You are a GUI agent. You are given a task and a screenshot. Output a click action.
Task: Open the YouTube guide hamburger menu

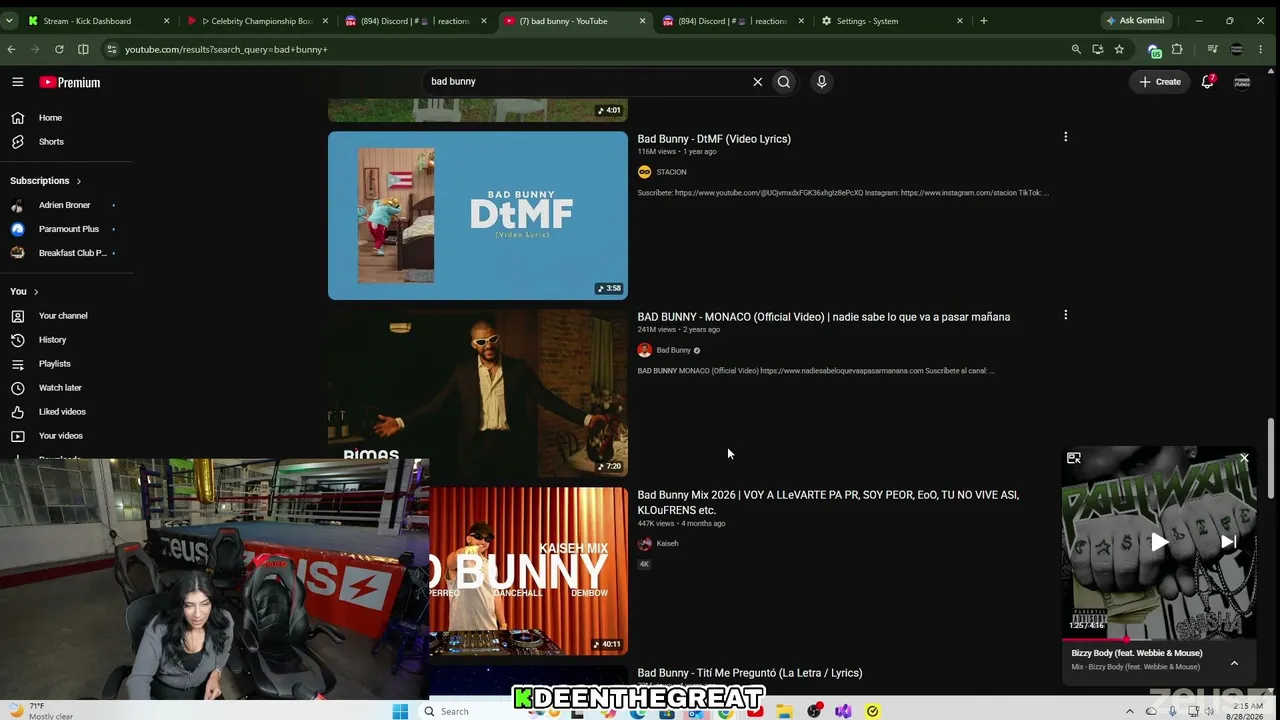pos(18,82)
